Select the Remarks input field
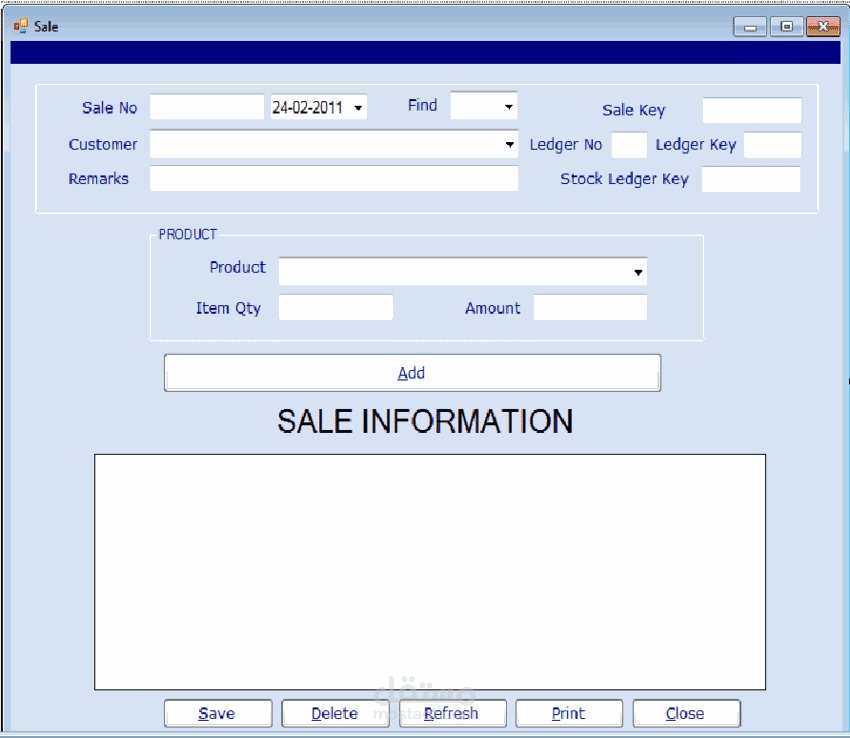 click(334, 178)
